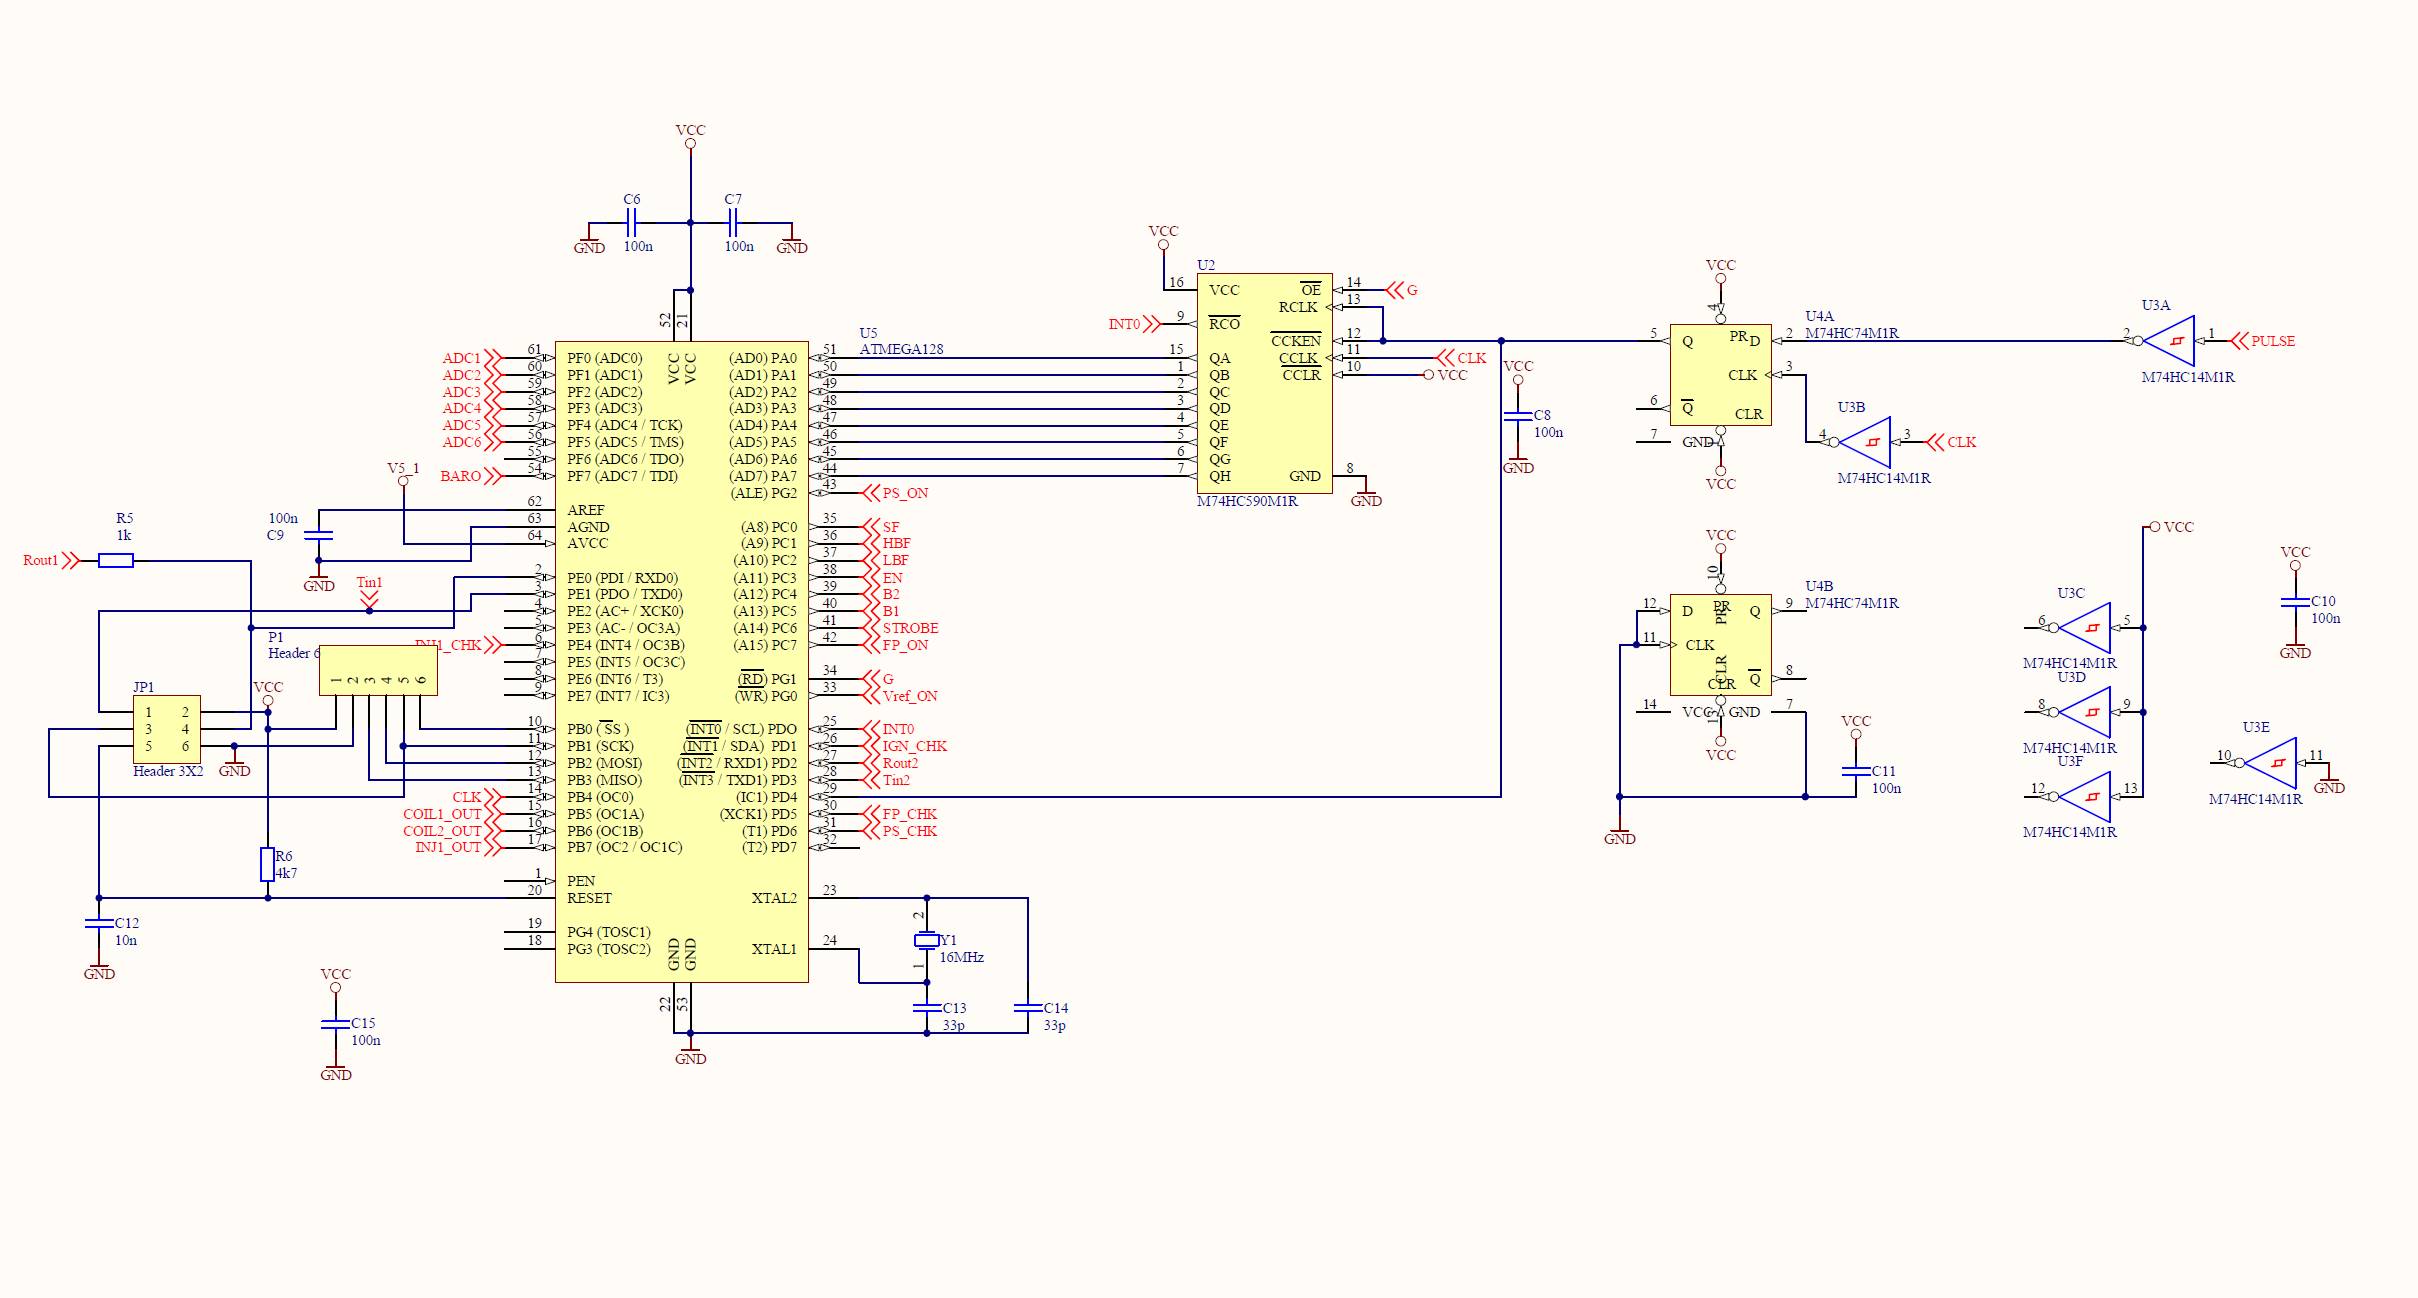Select capacitor C6 near the VCC rail
2418x1298 pixels.
click(631, 223)
